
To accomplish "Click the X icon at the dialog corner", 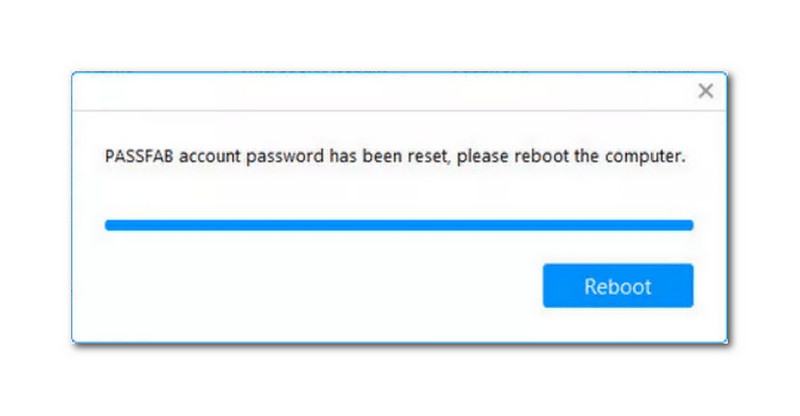I will 705,91.
